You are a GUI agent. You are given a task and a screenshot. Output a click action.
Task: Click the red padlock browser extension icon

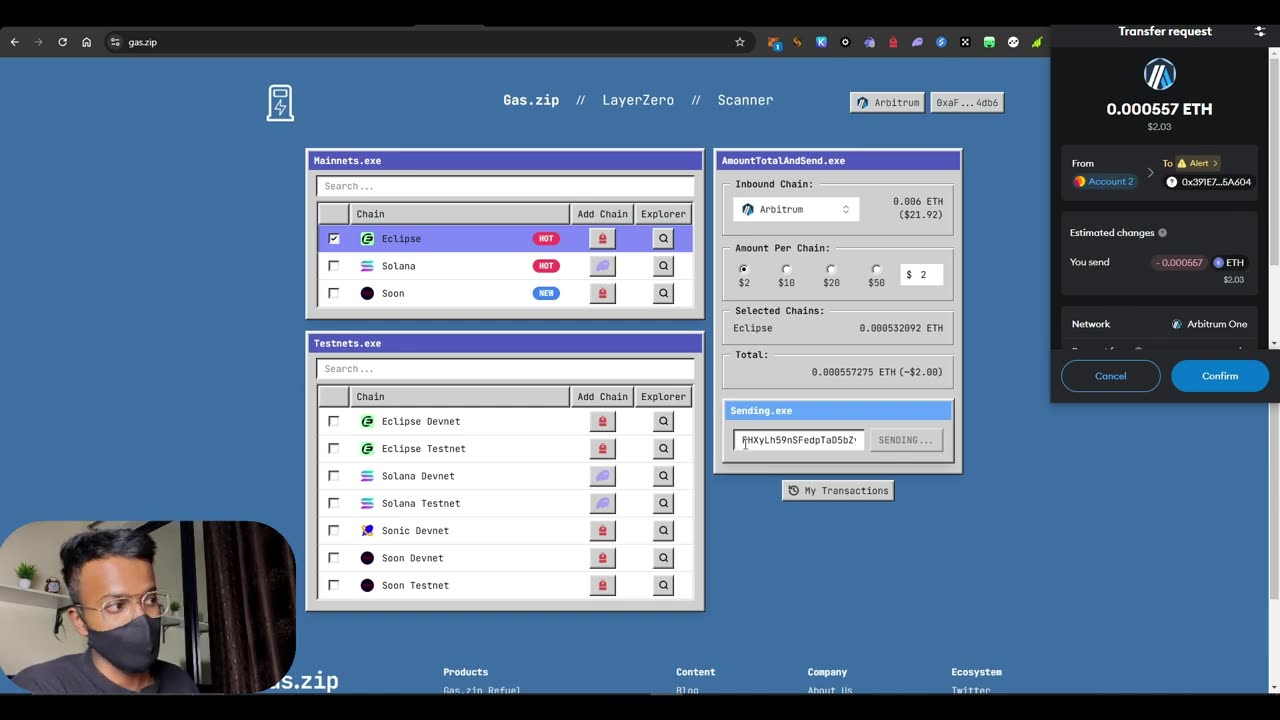tap(893, 42)
